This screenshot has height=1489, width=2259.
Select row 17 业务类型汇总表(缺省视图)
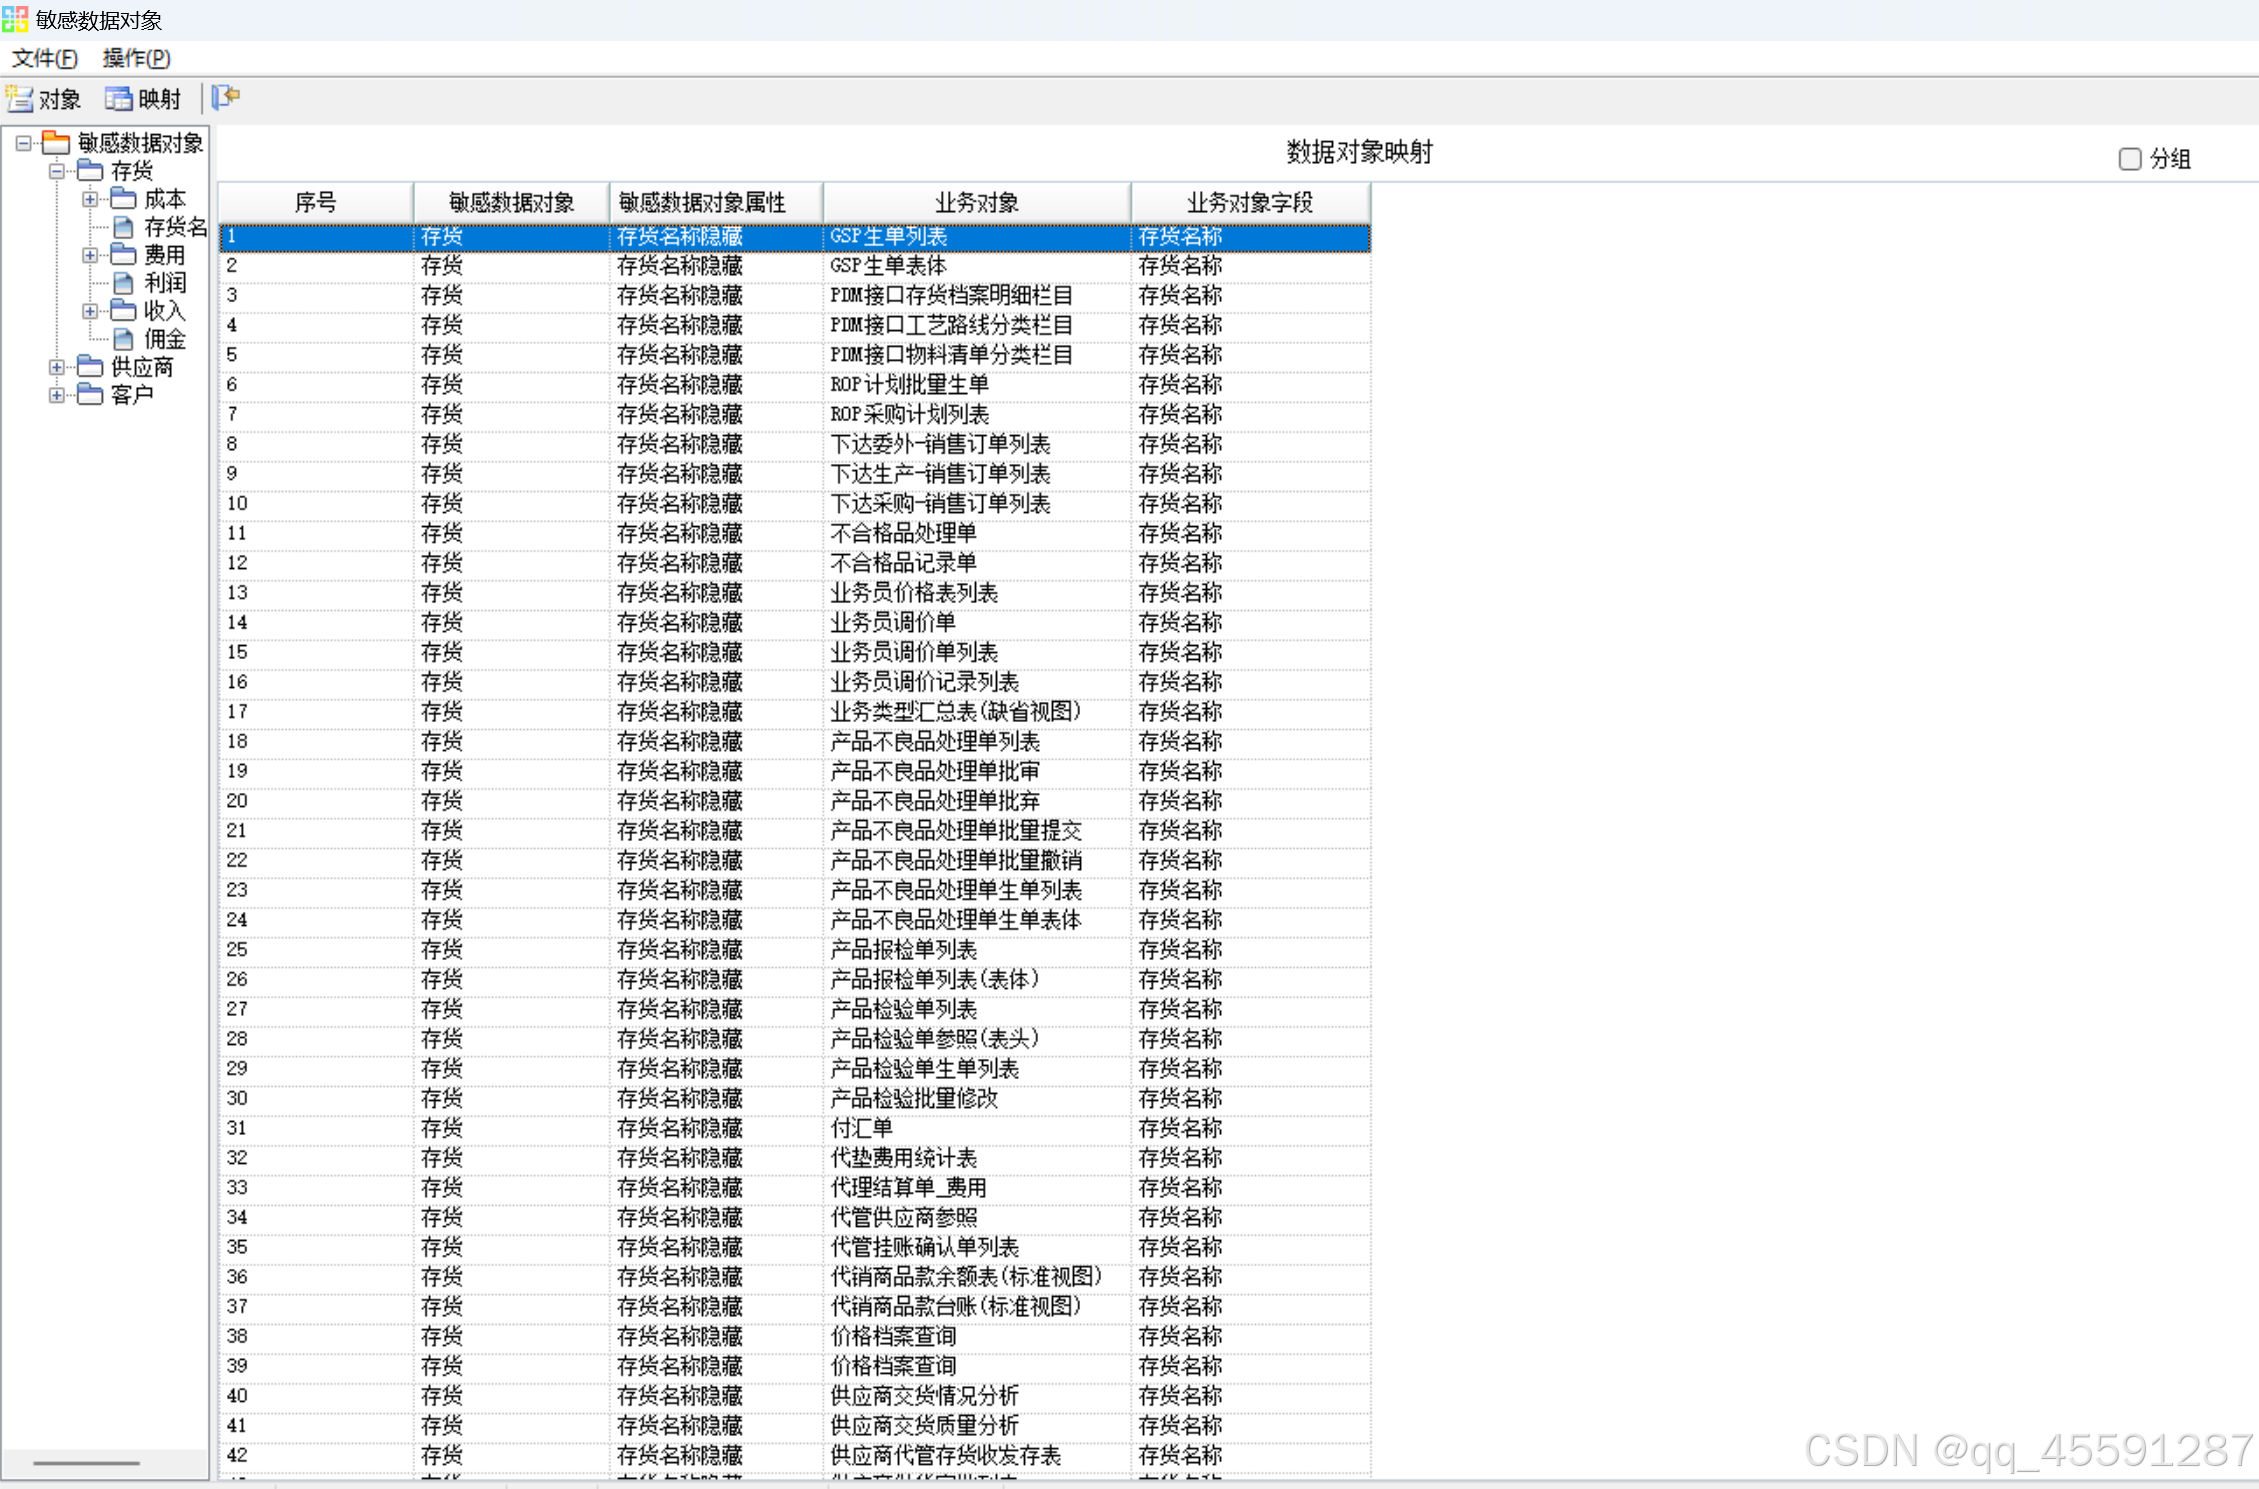[x=955, y=712]
